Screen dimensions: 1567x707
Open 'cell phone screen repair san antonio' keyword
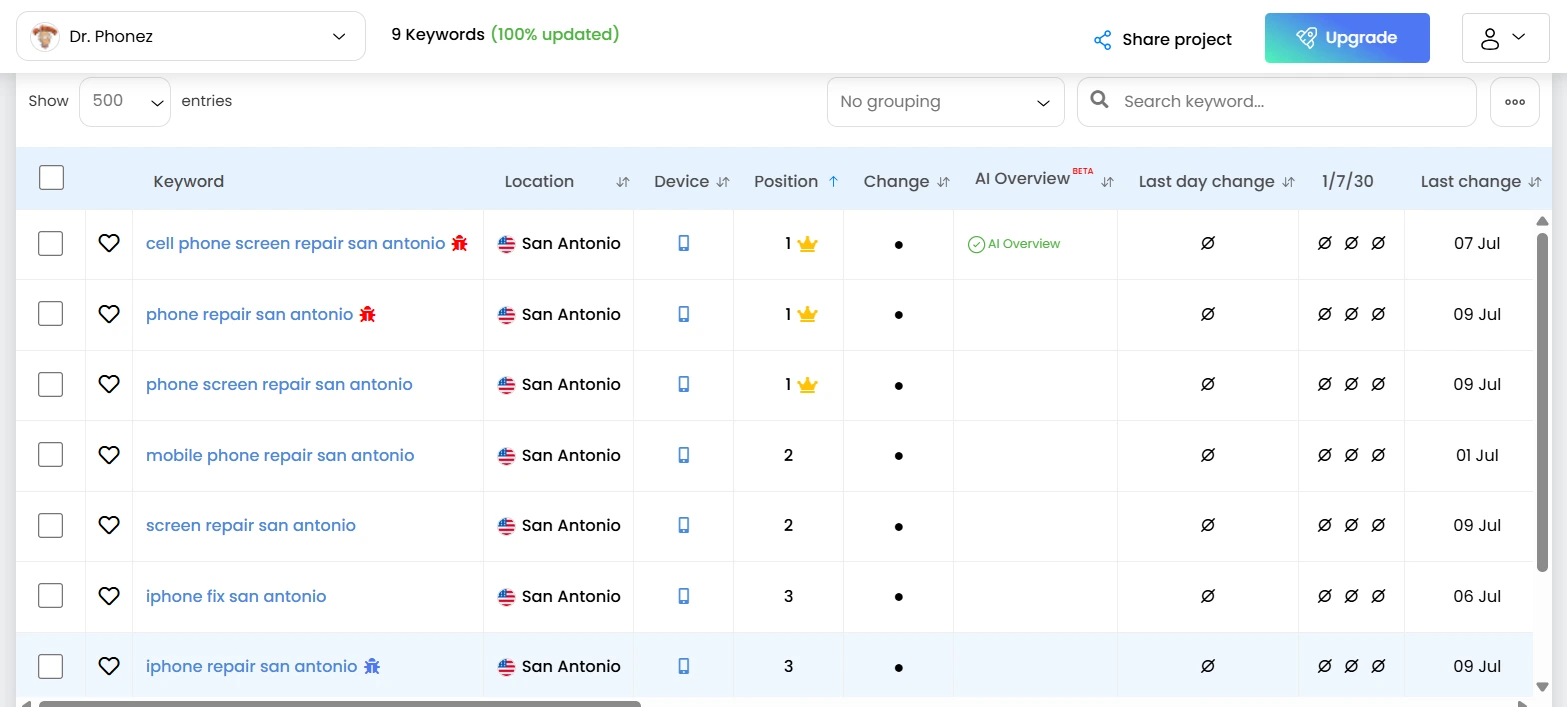295,243
